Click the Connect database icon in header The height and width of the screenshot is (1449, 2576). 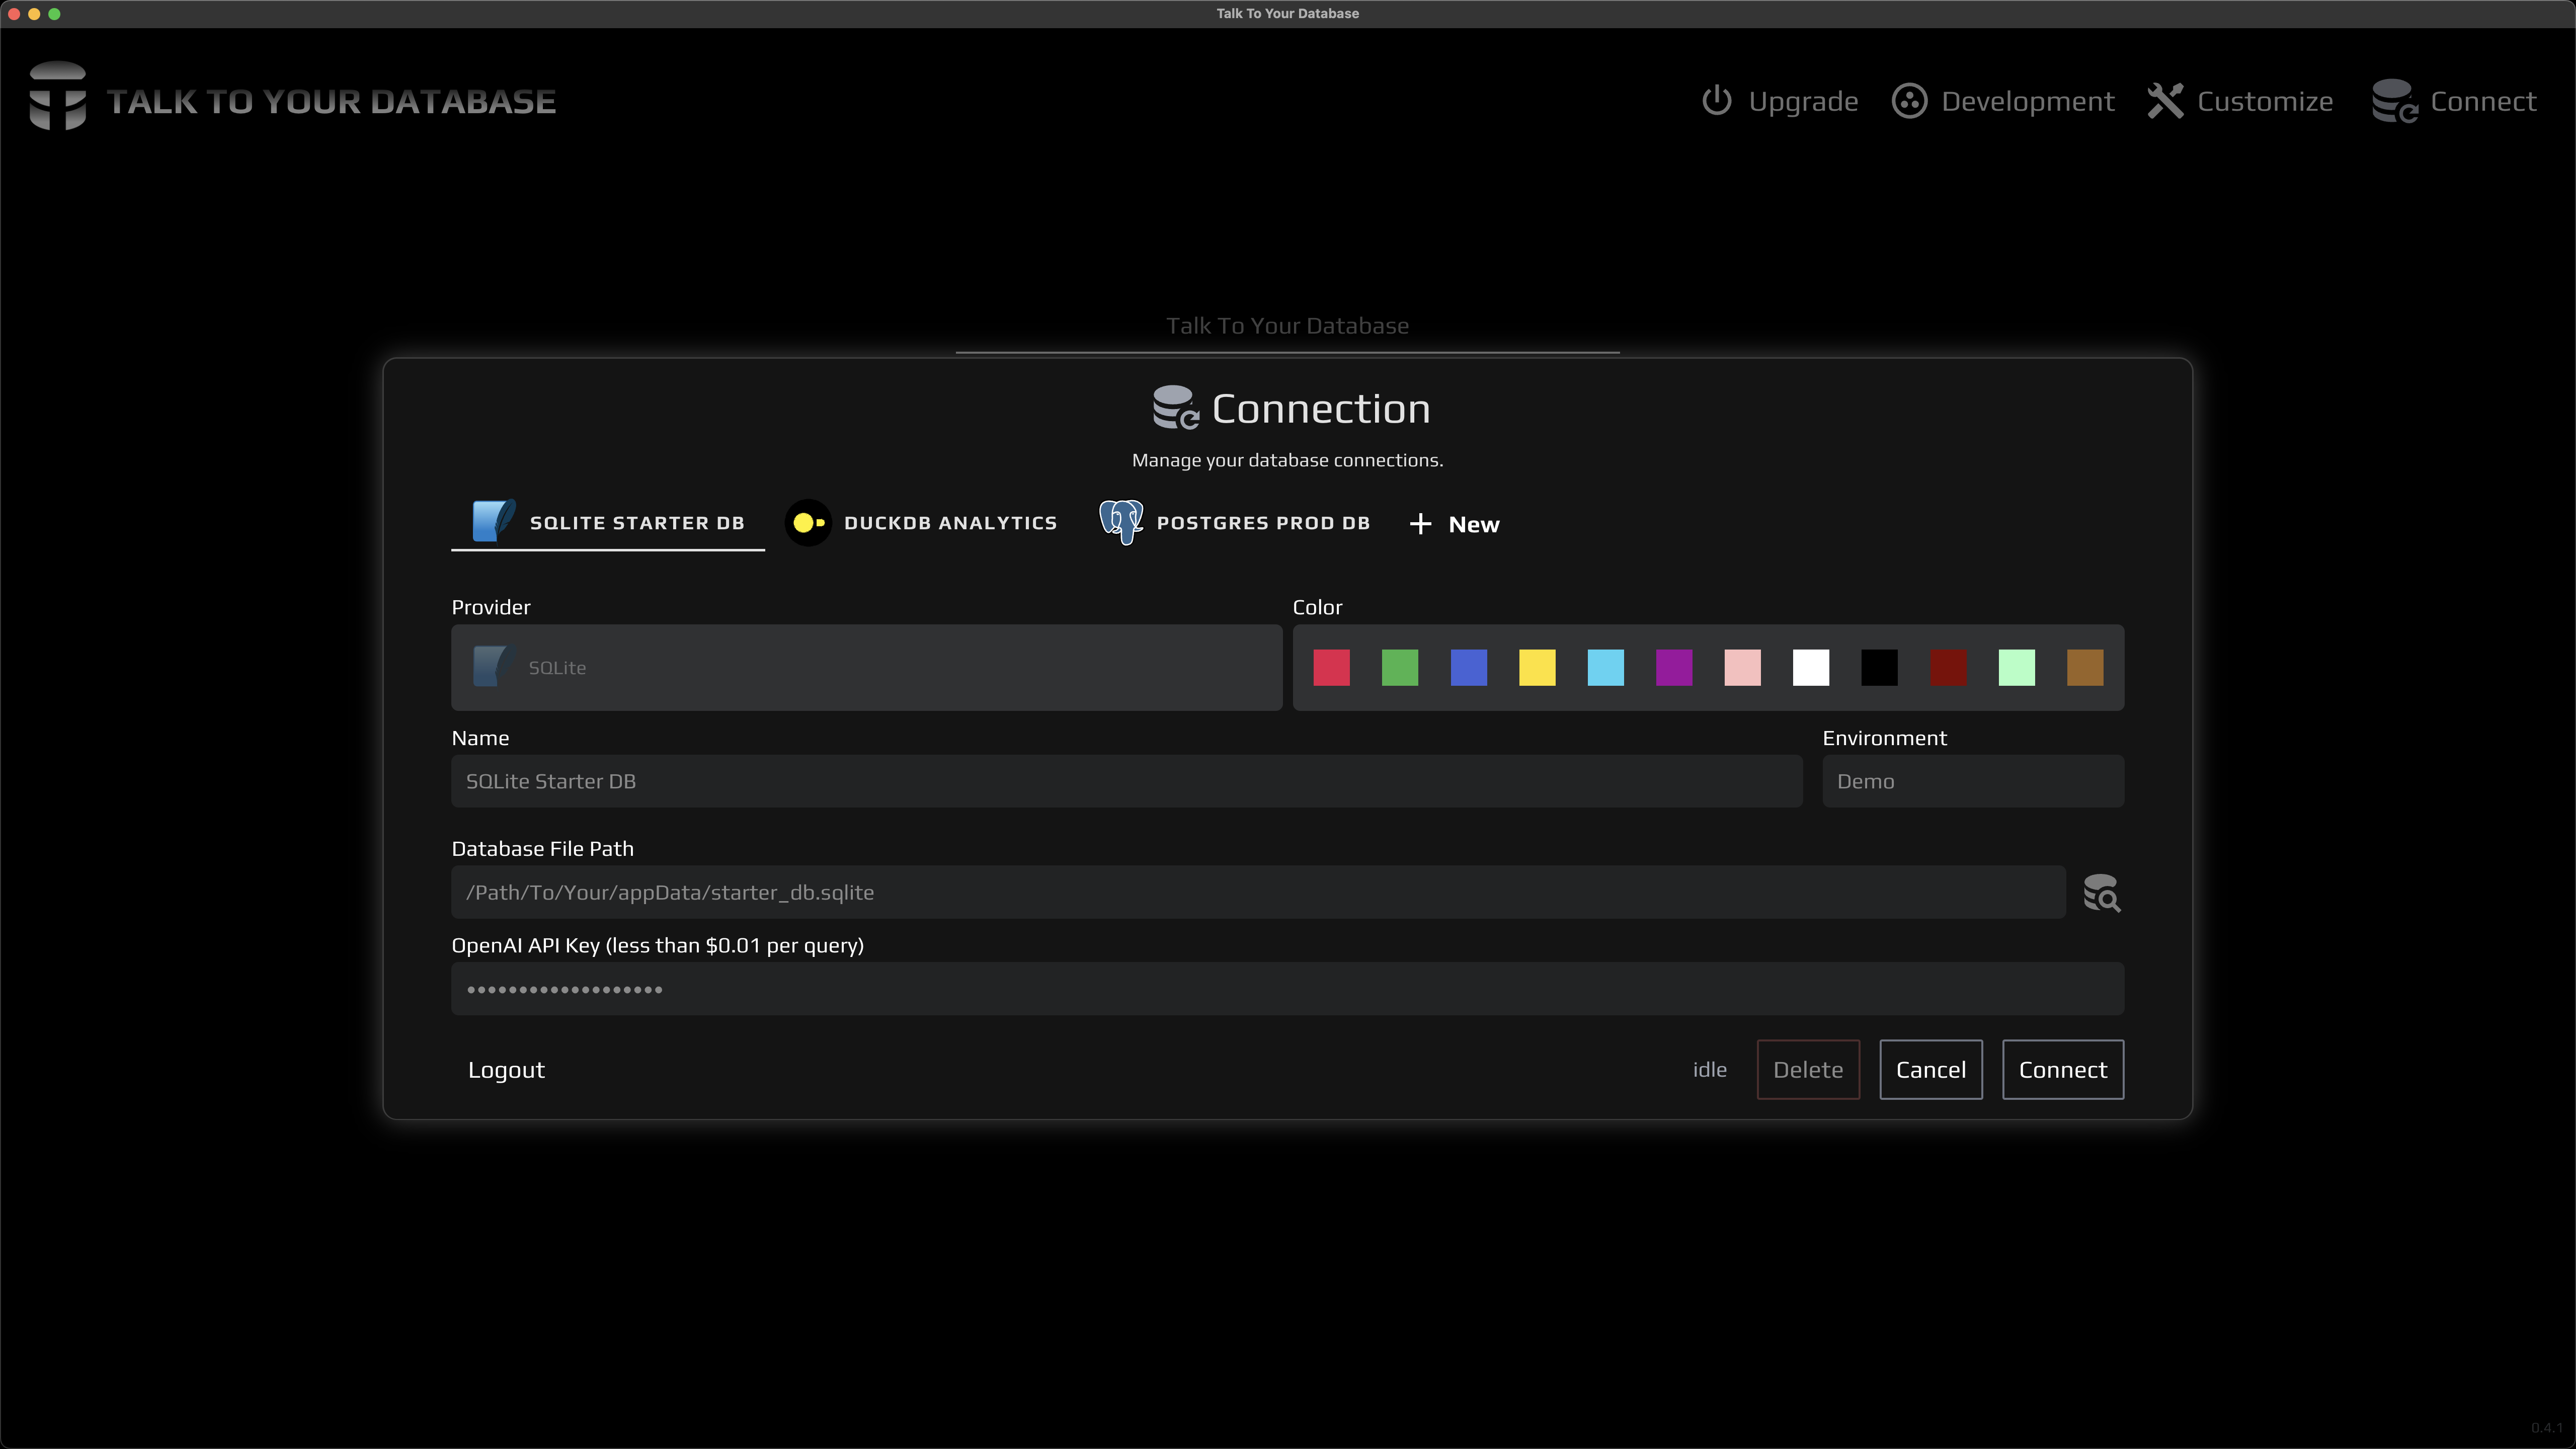[x=2395, y=101]
